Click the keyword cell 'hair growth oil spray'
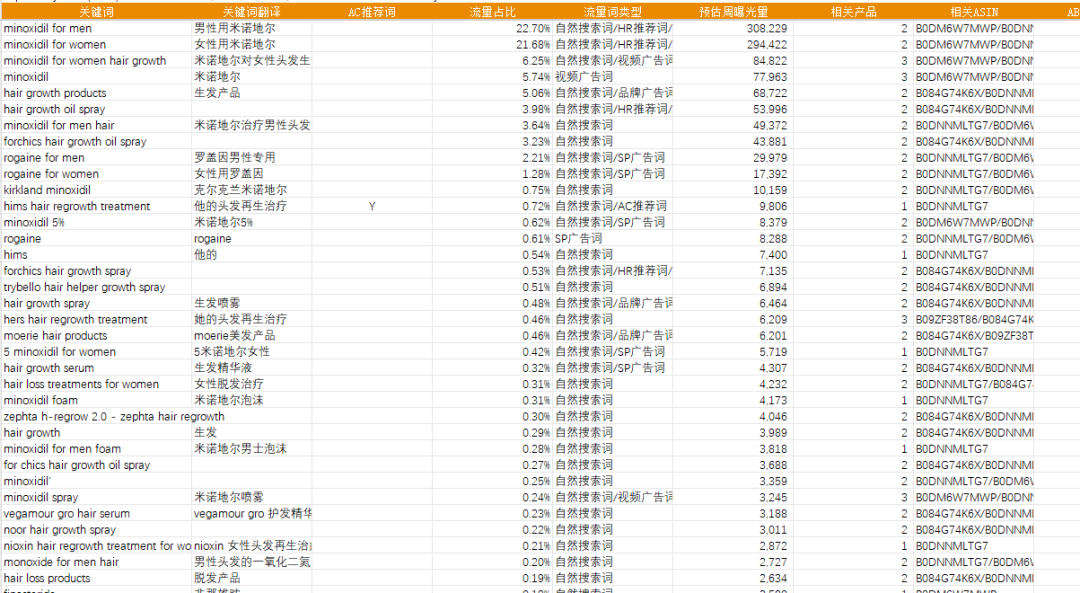The image size is (1080, 593). click(x=96, y=109)
